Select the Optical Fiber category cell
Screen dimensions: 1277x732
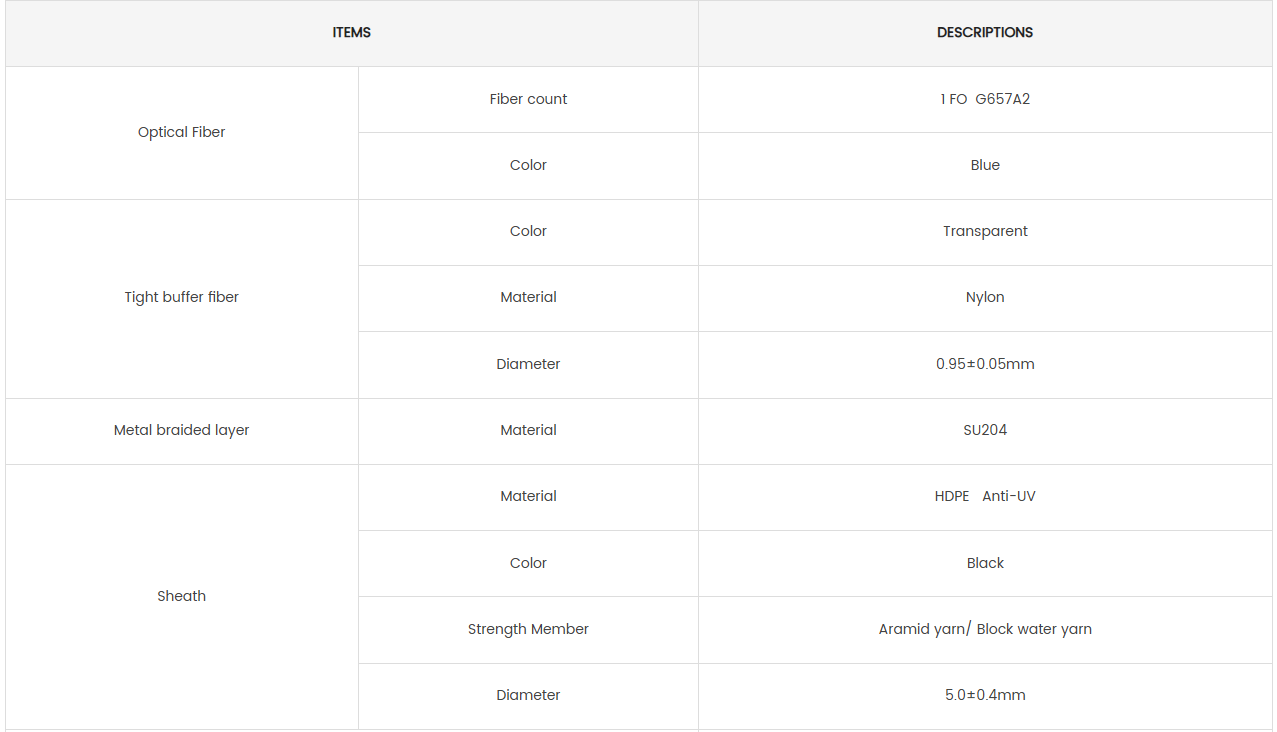coord(182,132)
